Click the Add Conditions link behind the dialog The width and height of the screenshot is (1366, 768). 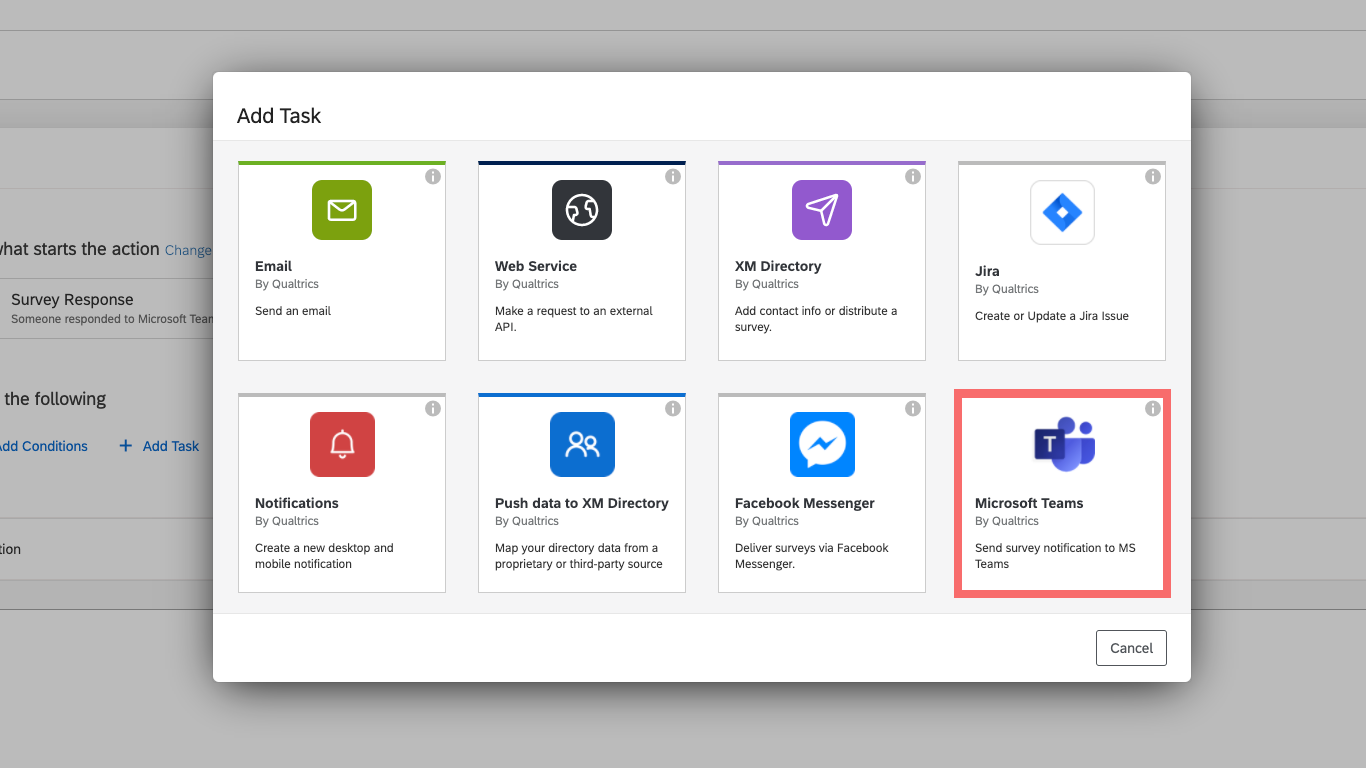(x=43, y=446)
